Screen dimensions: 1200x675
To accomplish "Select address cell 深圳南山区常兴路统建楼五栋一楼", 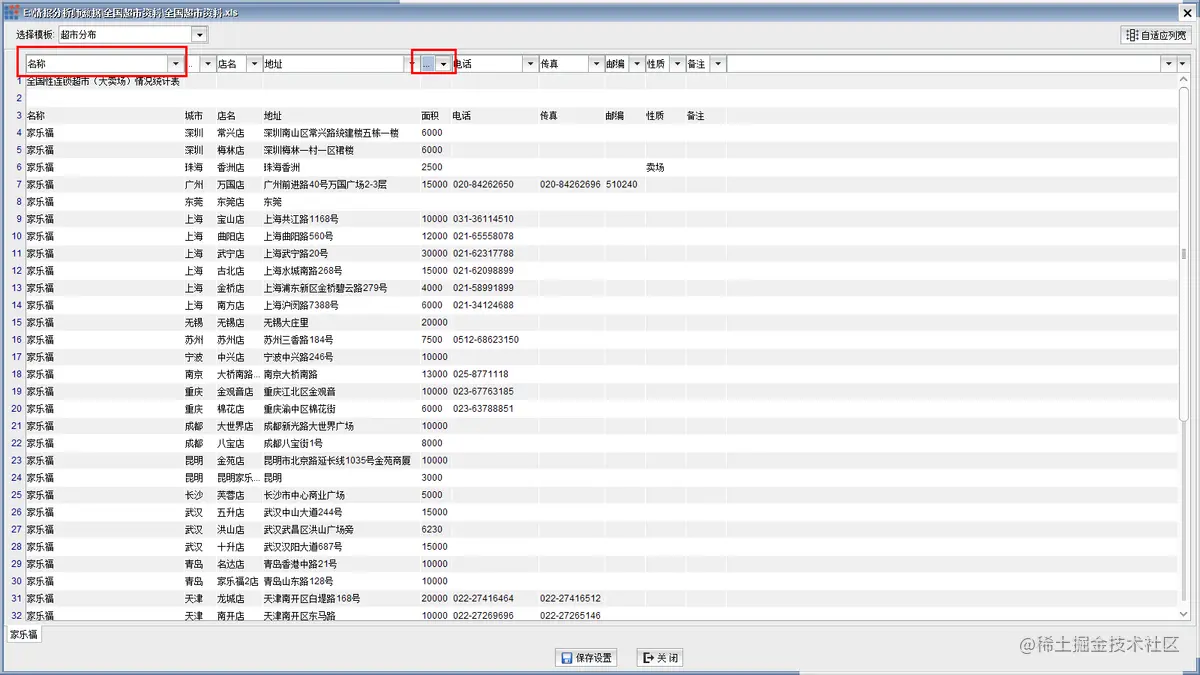I will (332, 133).
